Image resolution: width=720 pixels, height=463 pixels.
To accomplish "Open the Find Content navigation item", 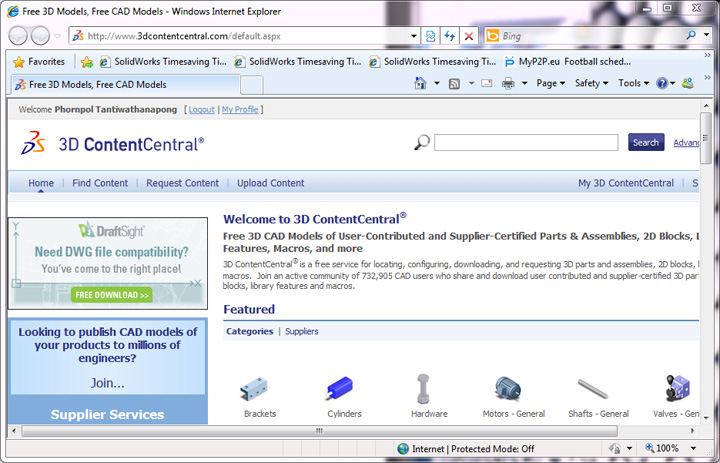I will [x=100, y=183].
